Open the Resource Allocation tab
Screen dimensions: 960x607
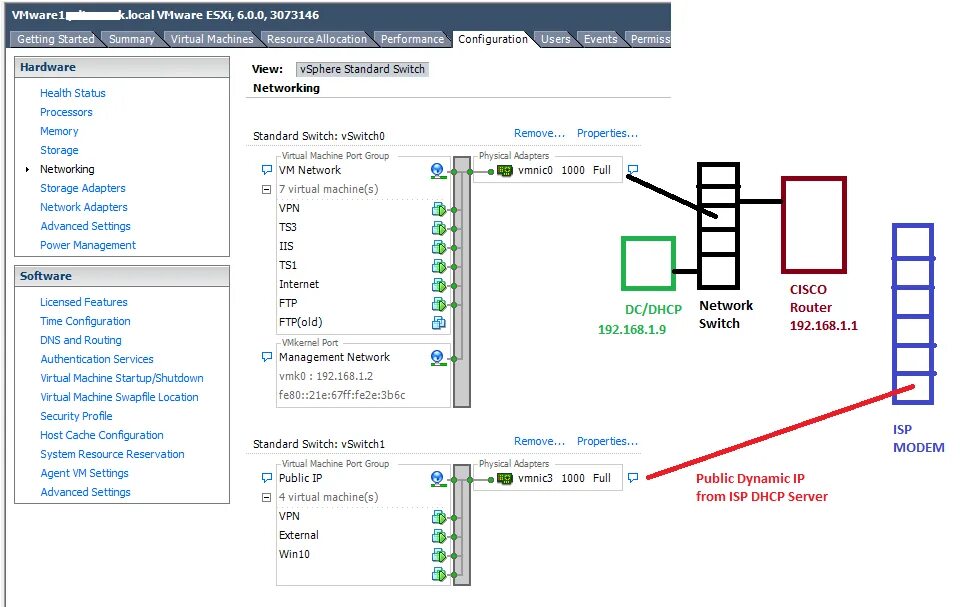tap(317, 39)
